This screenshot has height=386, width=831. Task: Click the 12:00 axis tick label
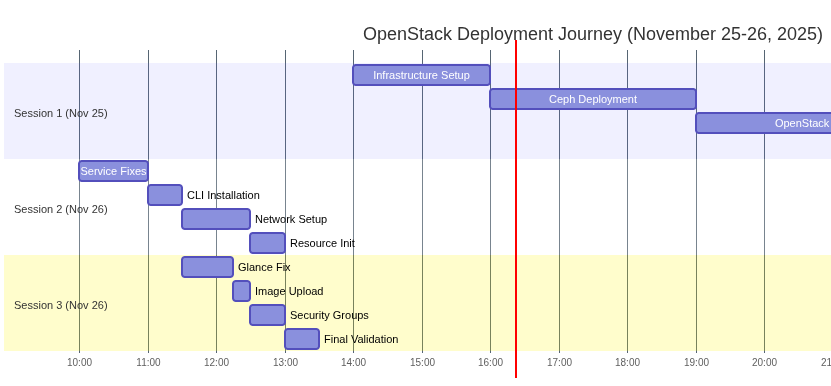click(x=216, y=363)
